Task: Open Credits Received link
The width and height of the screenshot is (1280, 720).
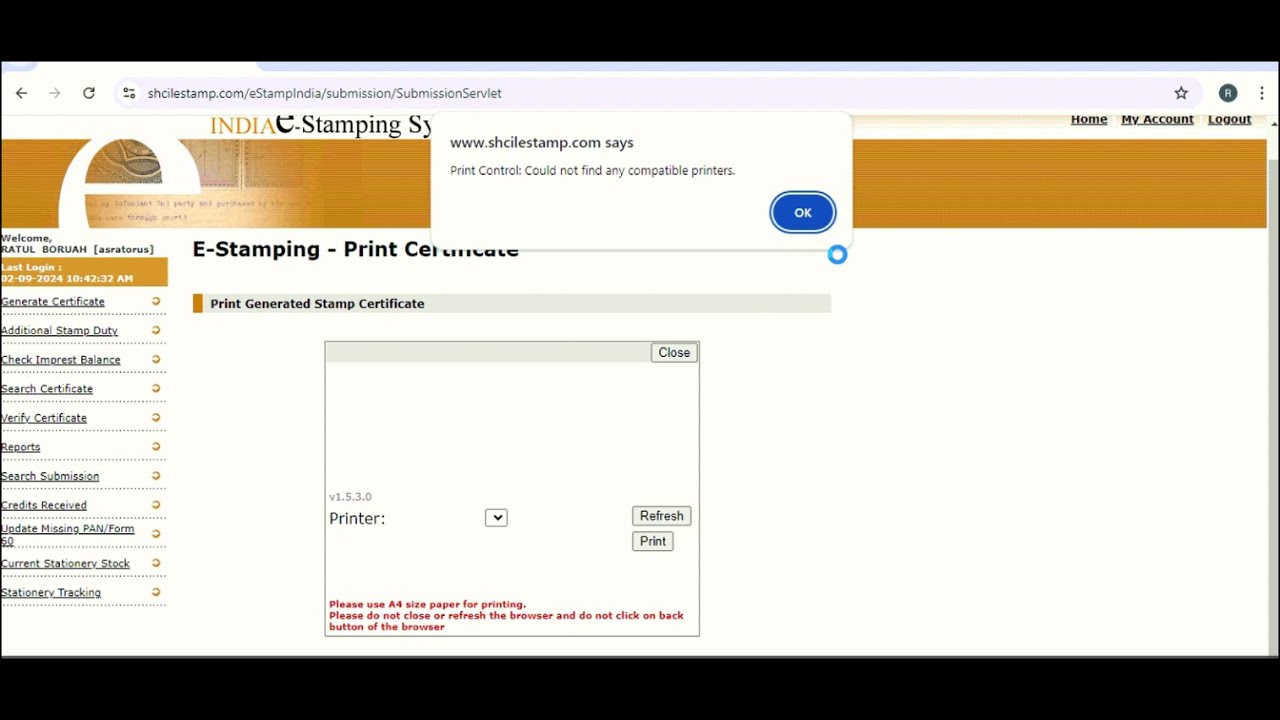Action: point(44,504)
